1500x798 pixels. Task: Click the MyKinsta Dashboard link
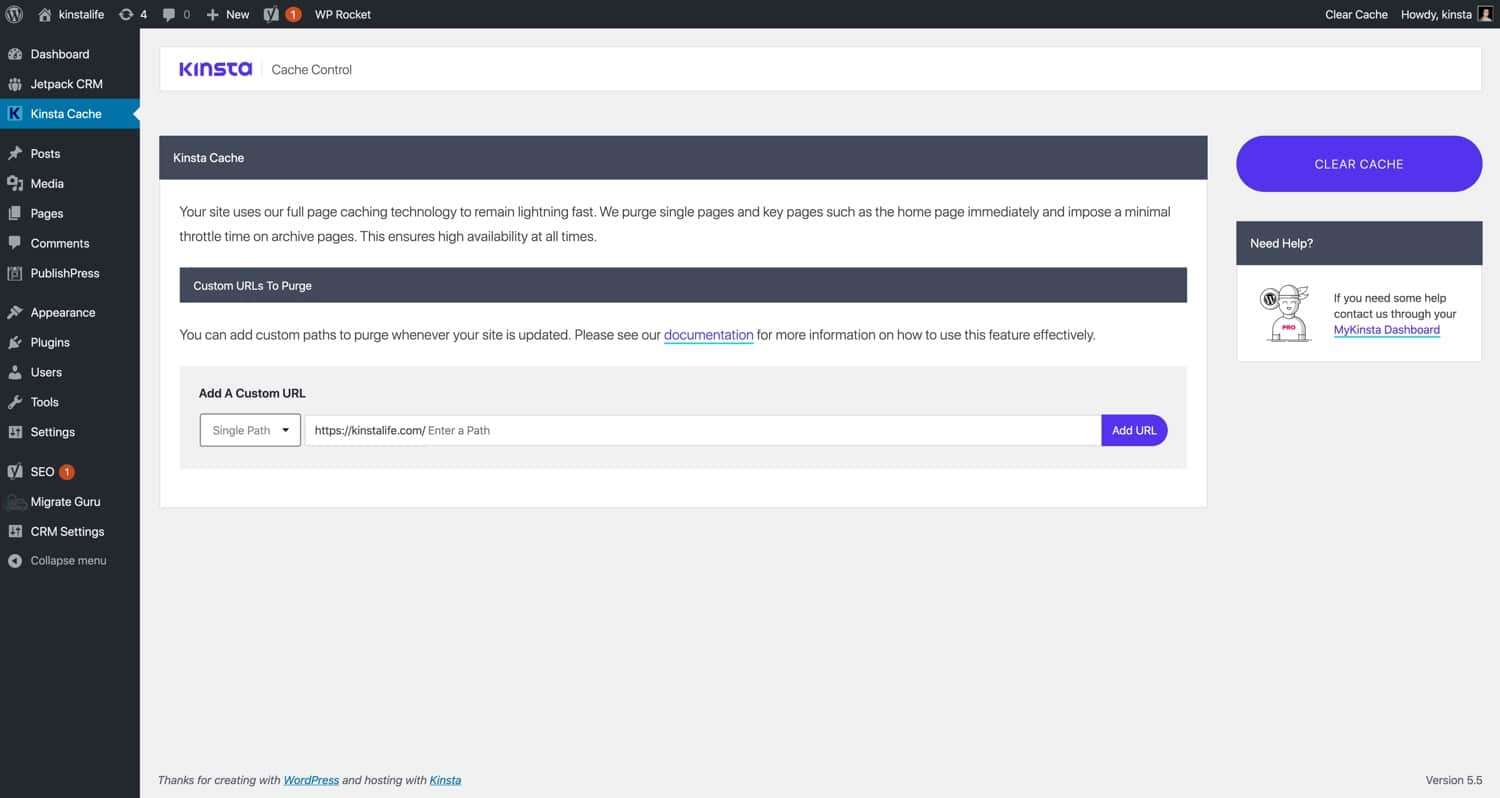(x=1387, y=329)
